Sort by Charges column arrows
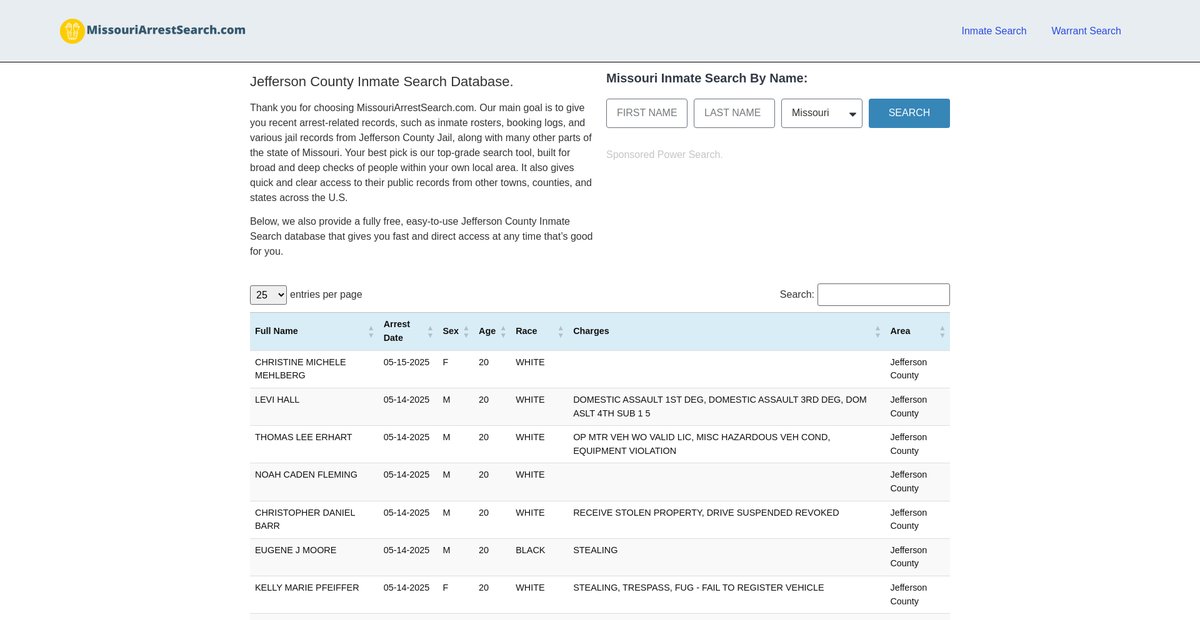This screenshot has height=620, width=1200. tap(877, 331)
